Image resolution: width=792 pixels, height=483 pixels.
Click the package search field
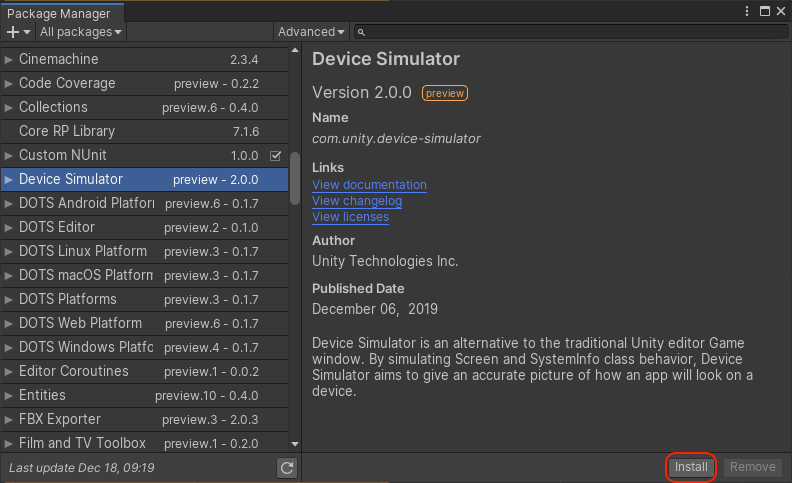pos(571,32)
